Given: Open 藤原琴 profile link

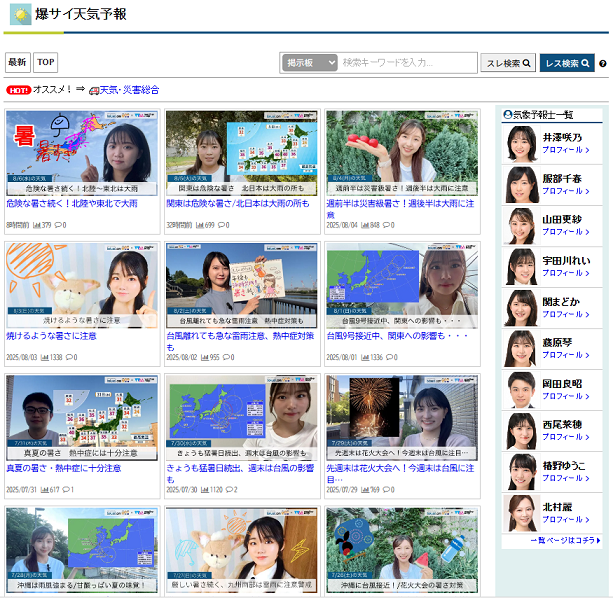Looking at the screenshot, I should pos(566,355).
